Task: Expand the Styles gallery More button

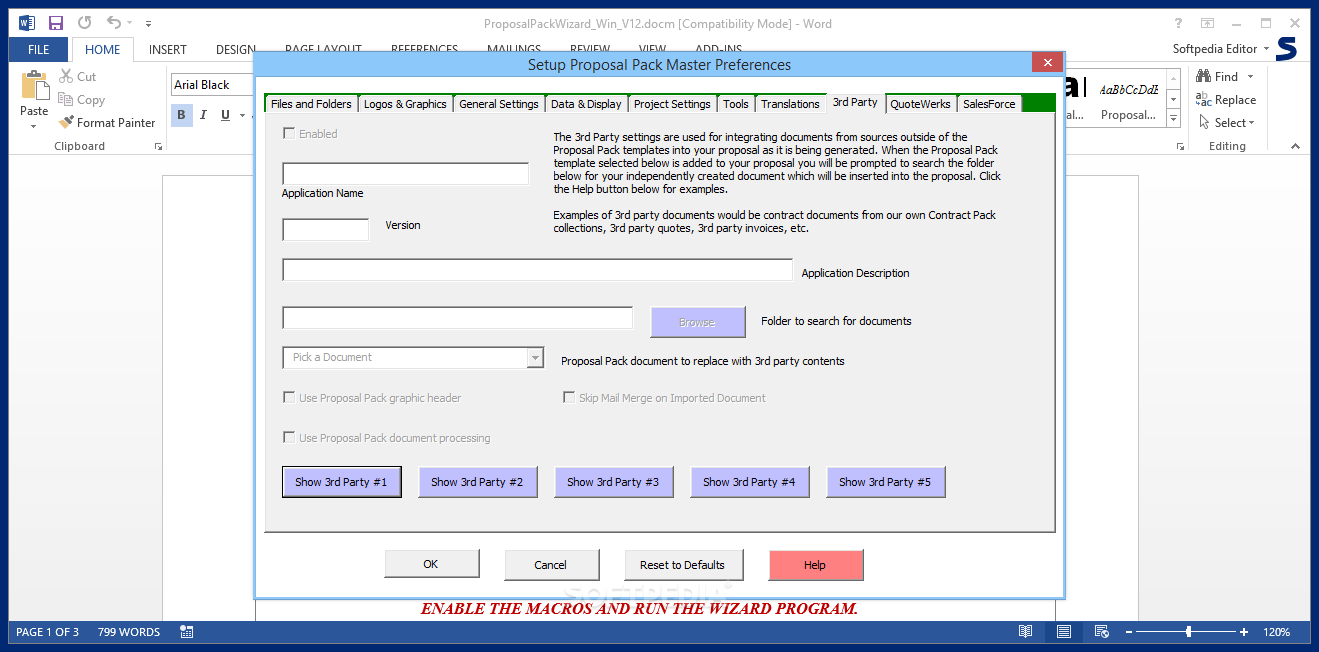Action: click(x=1174, y=119)
